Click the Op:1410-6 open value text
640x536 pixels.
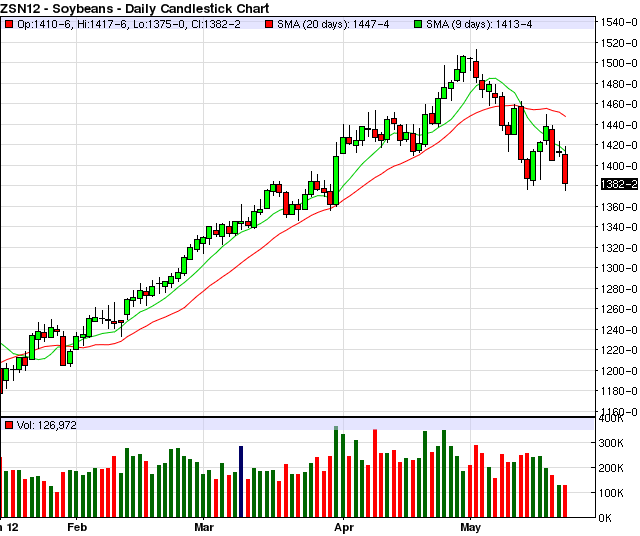click(x=45, y=24)
